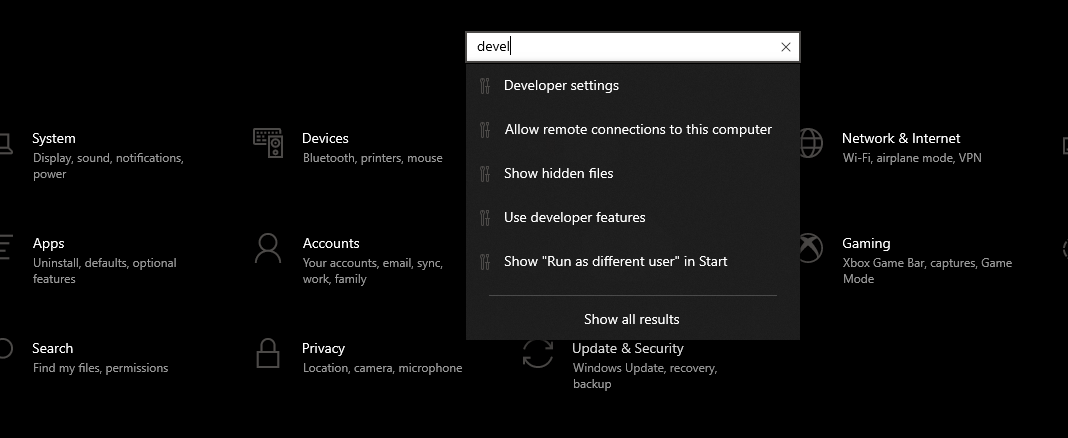This screenshot has width=1068, height=438.
Task: Click 'Your accounts, email, sync, work, family' text
Action: (373, 270)
